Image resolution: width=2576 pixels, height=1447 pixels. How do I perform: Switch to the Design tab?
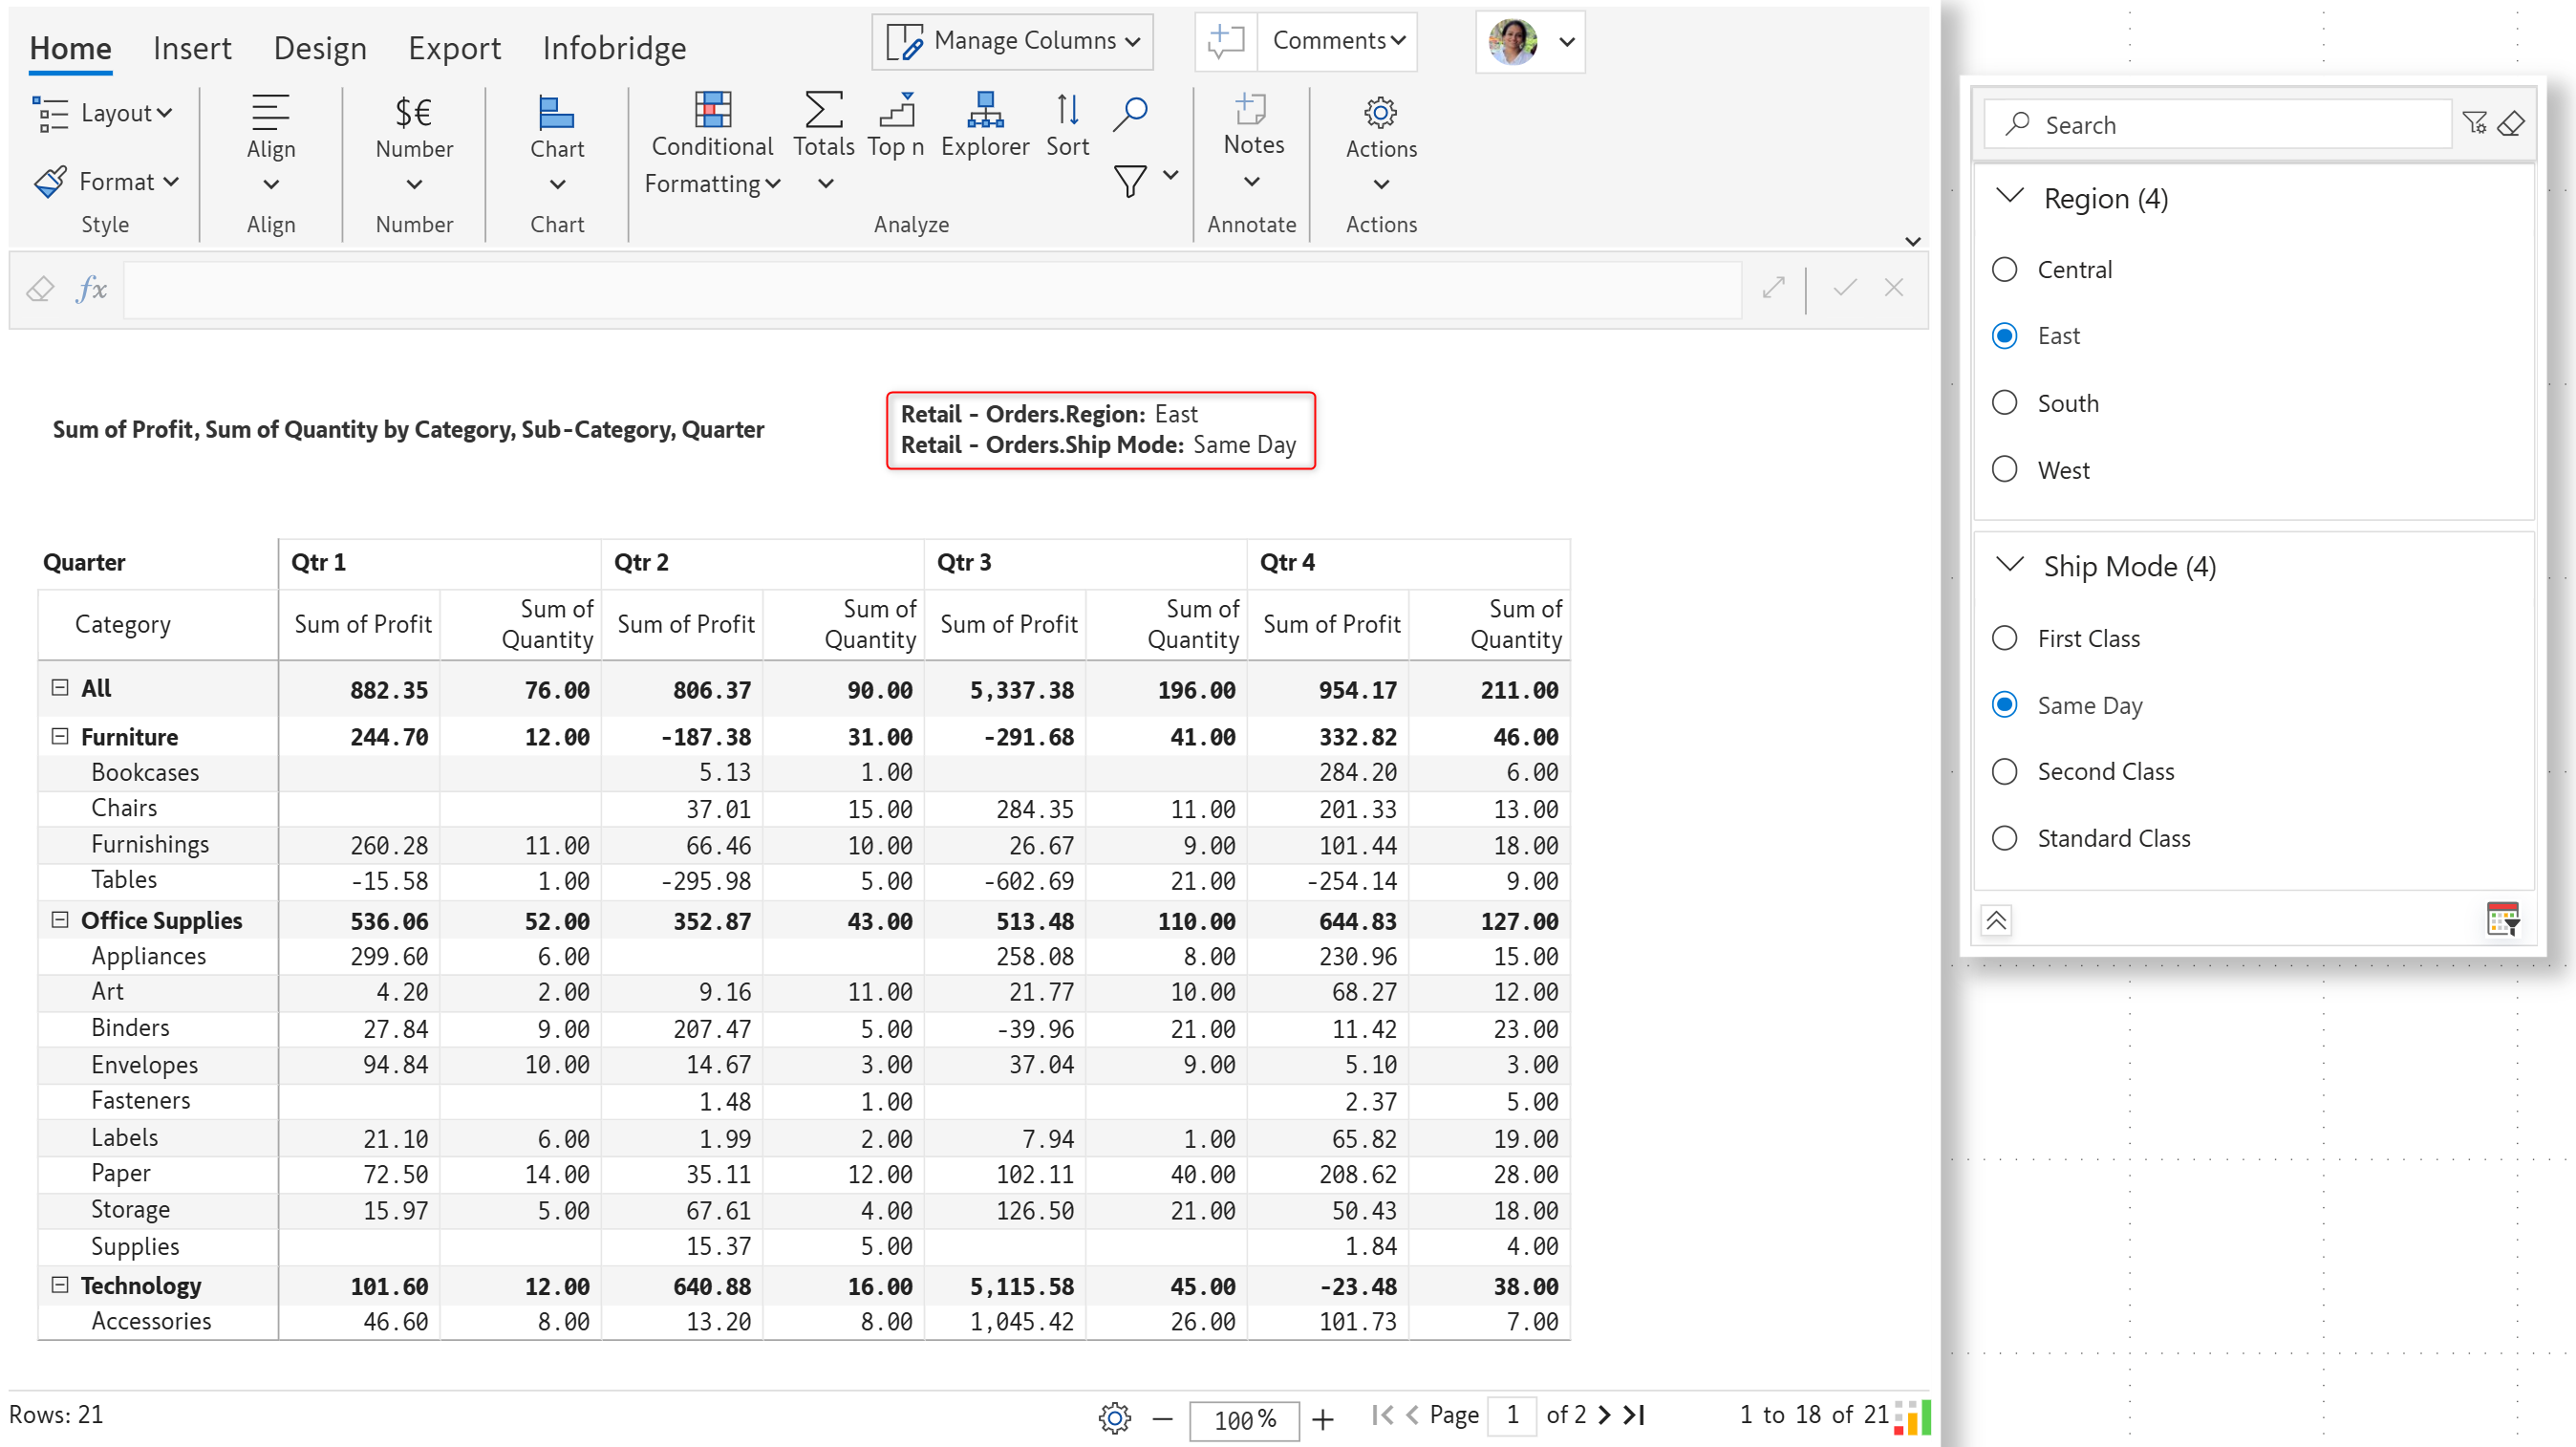tap(320, 48)
